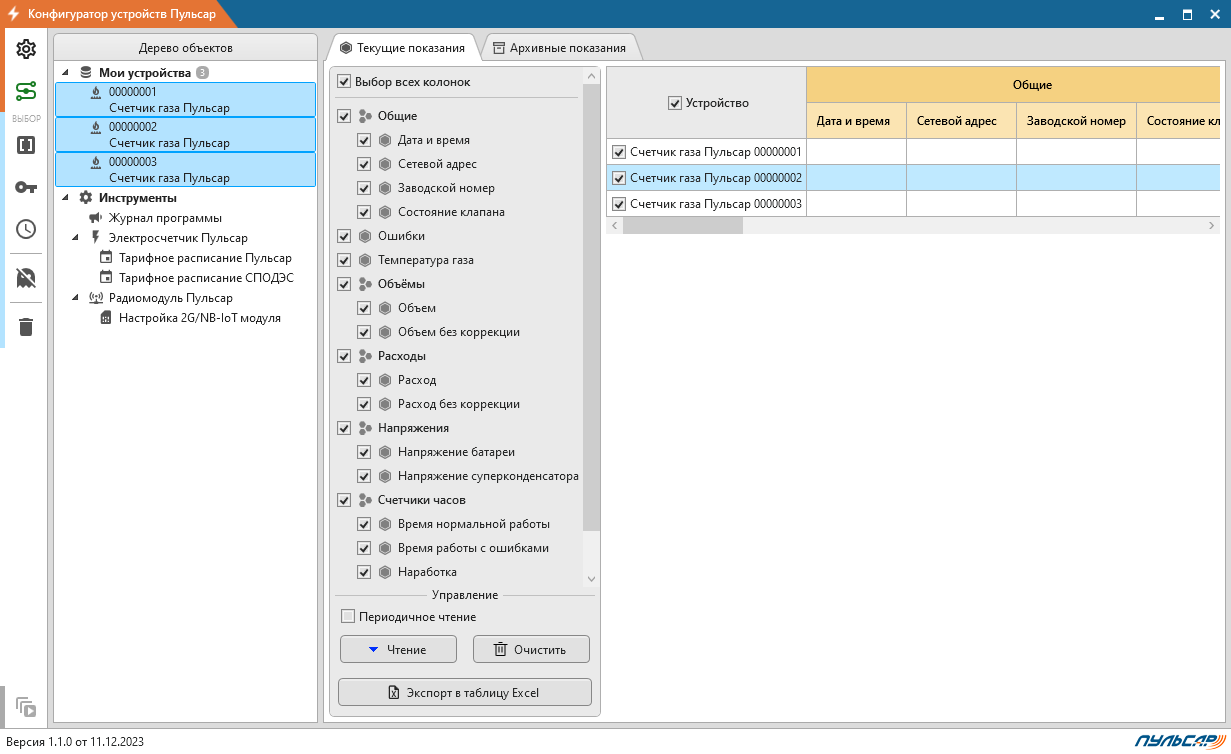Toggle the Сетевой адрес column checkbox
The width and height of the screenshot is (1231, 754).
[364, 164]
